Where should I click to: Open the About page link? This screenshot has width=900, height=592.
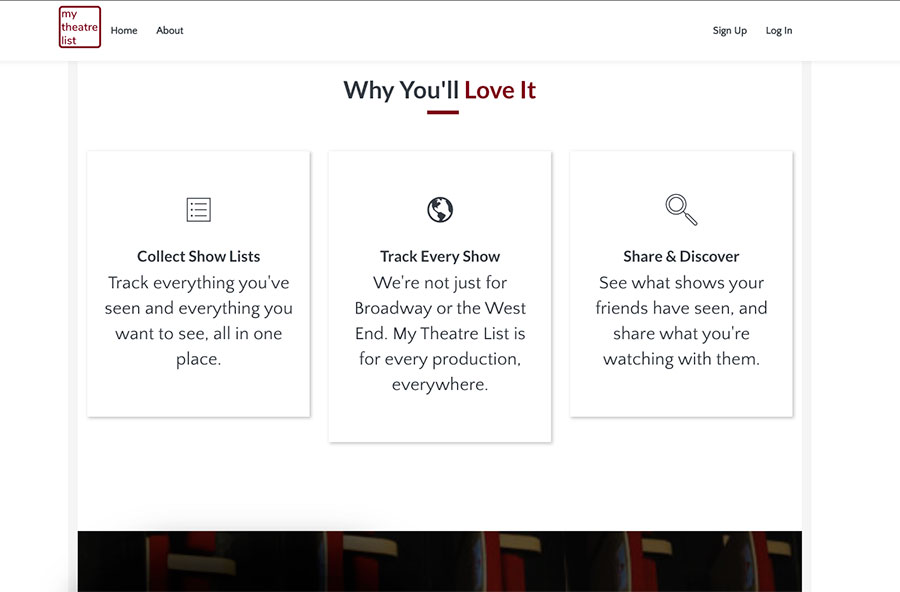pyautogui.click(x=170, y=30)
